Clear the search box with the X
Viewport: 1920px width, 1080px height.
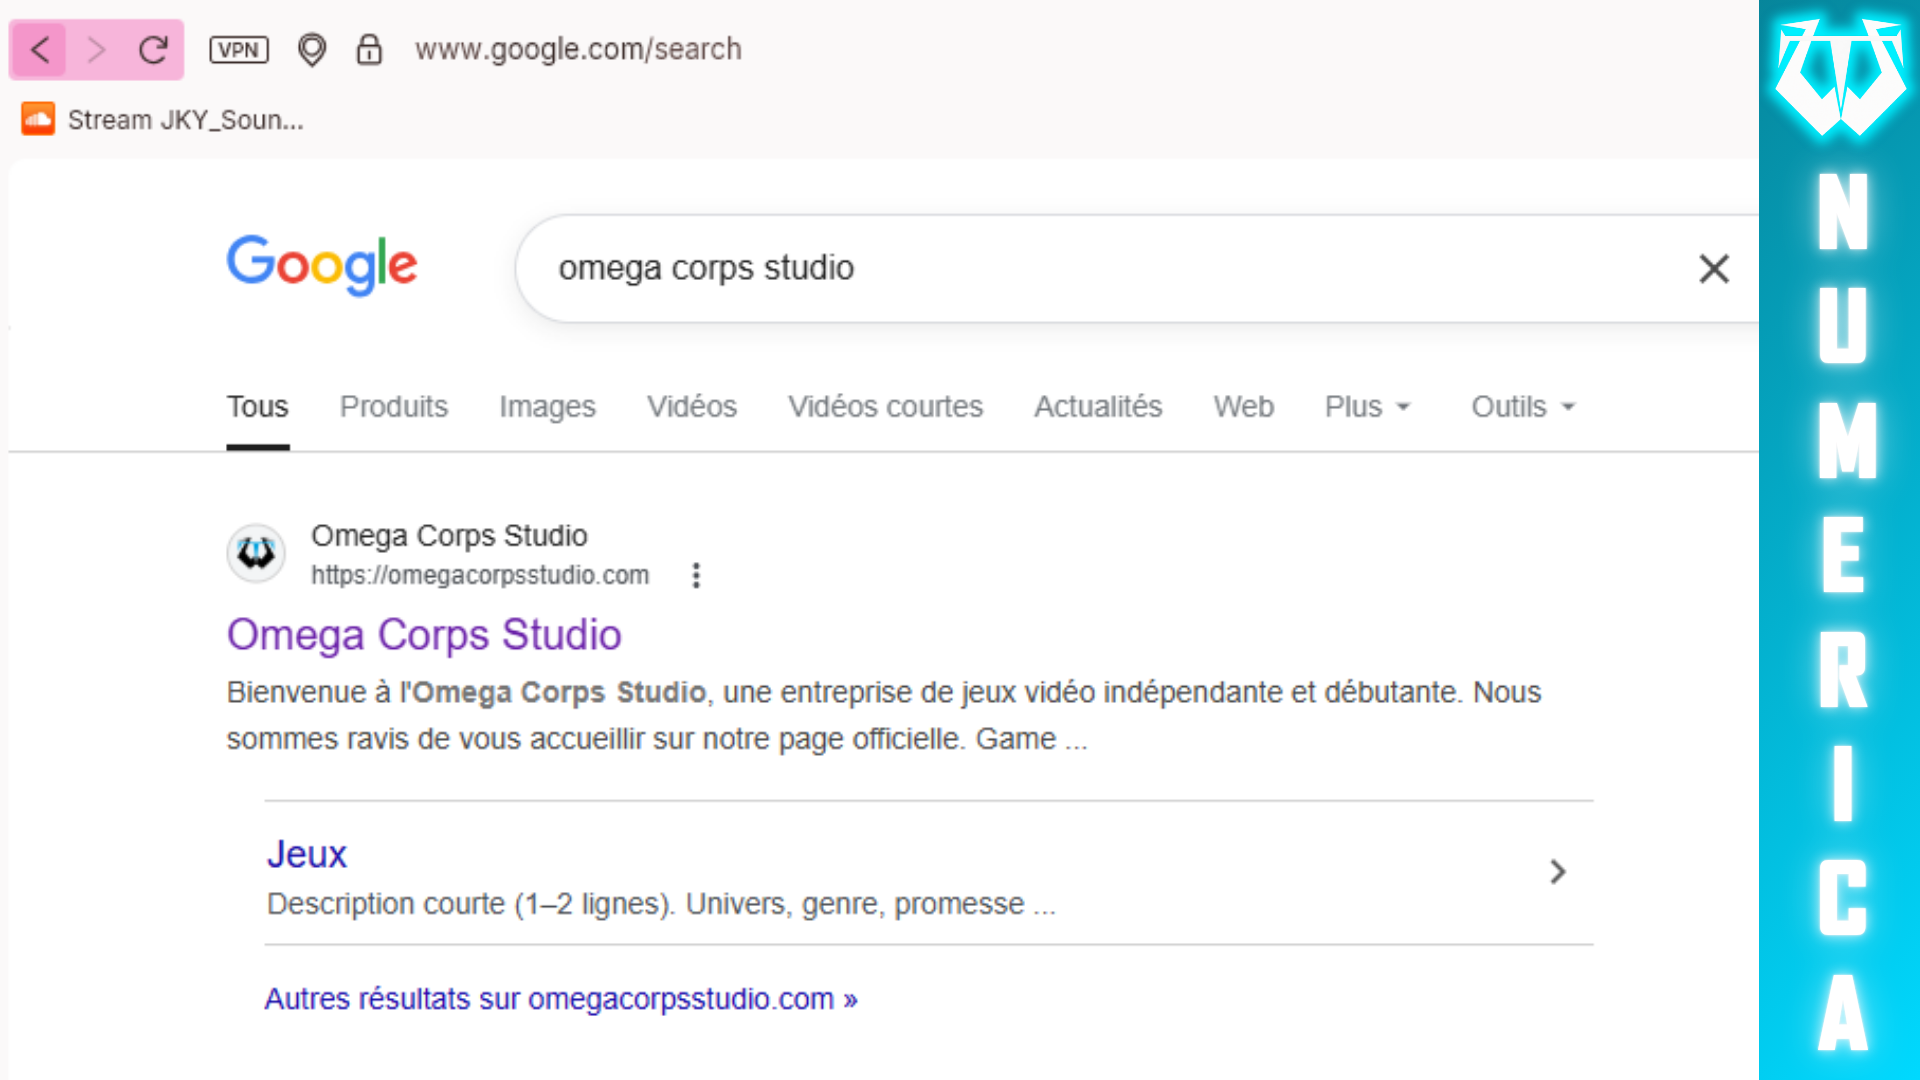tap(1714, 268)
